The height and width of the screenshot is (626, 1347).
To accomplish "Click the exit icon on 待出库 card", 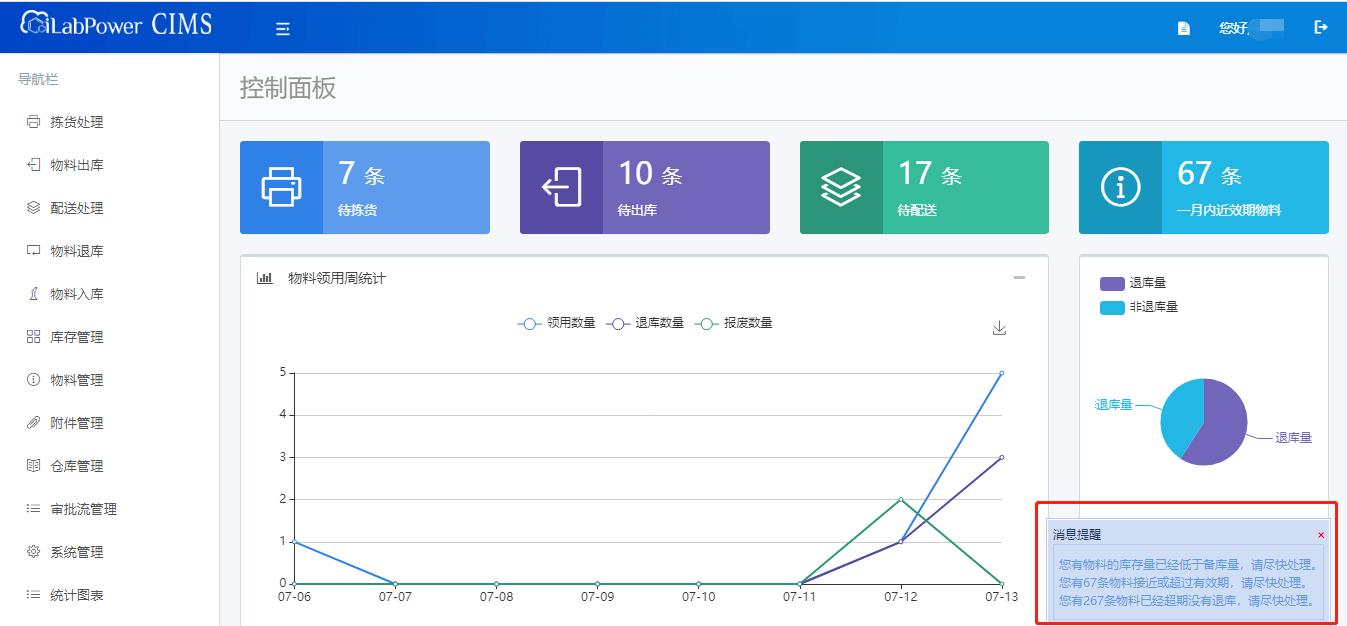I will 561,187.
